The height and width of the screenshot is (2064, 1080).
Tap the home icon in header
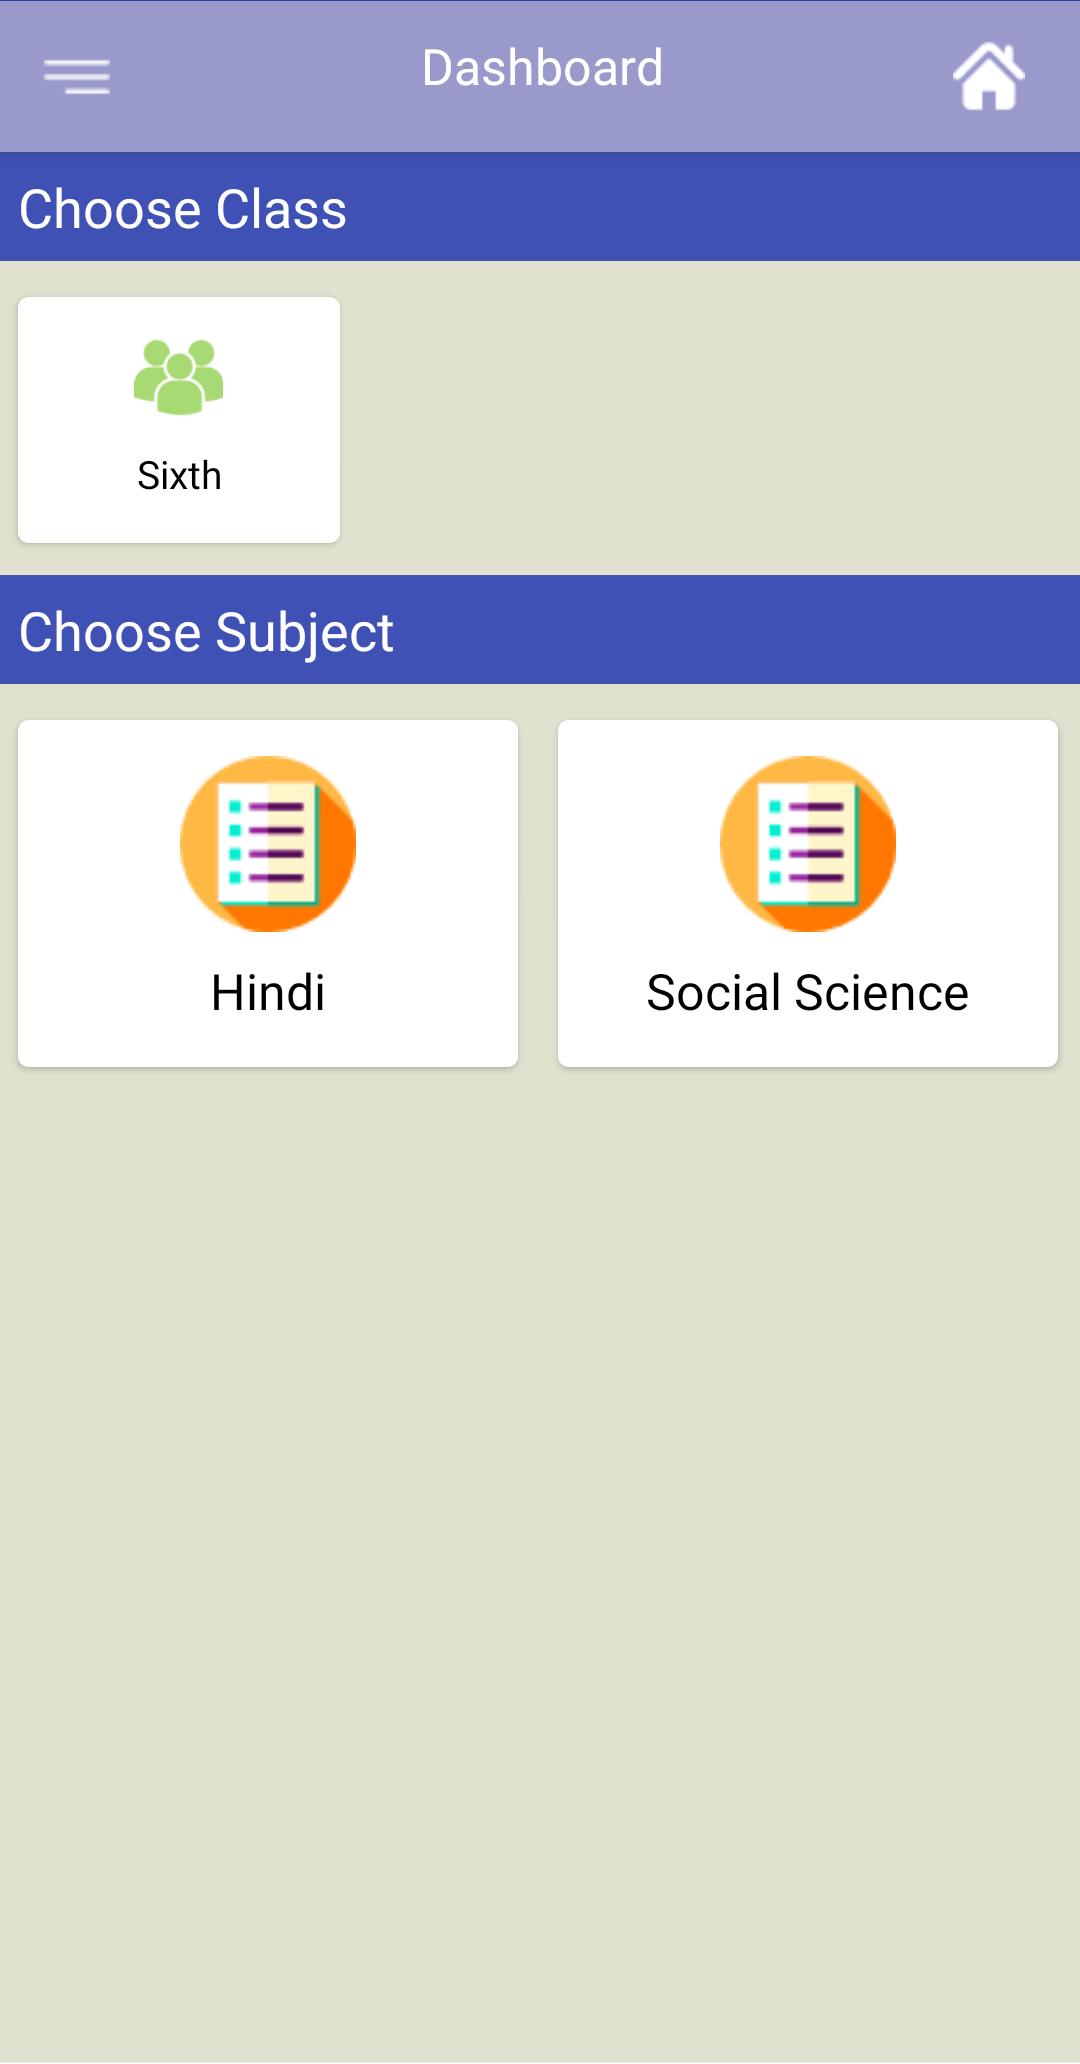point(988,76)
